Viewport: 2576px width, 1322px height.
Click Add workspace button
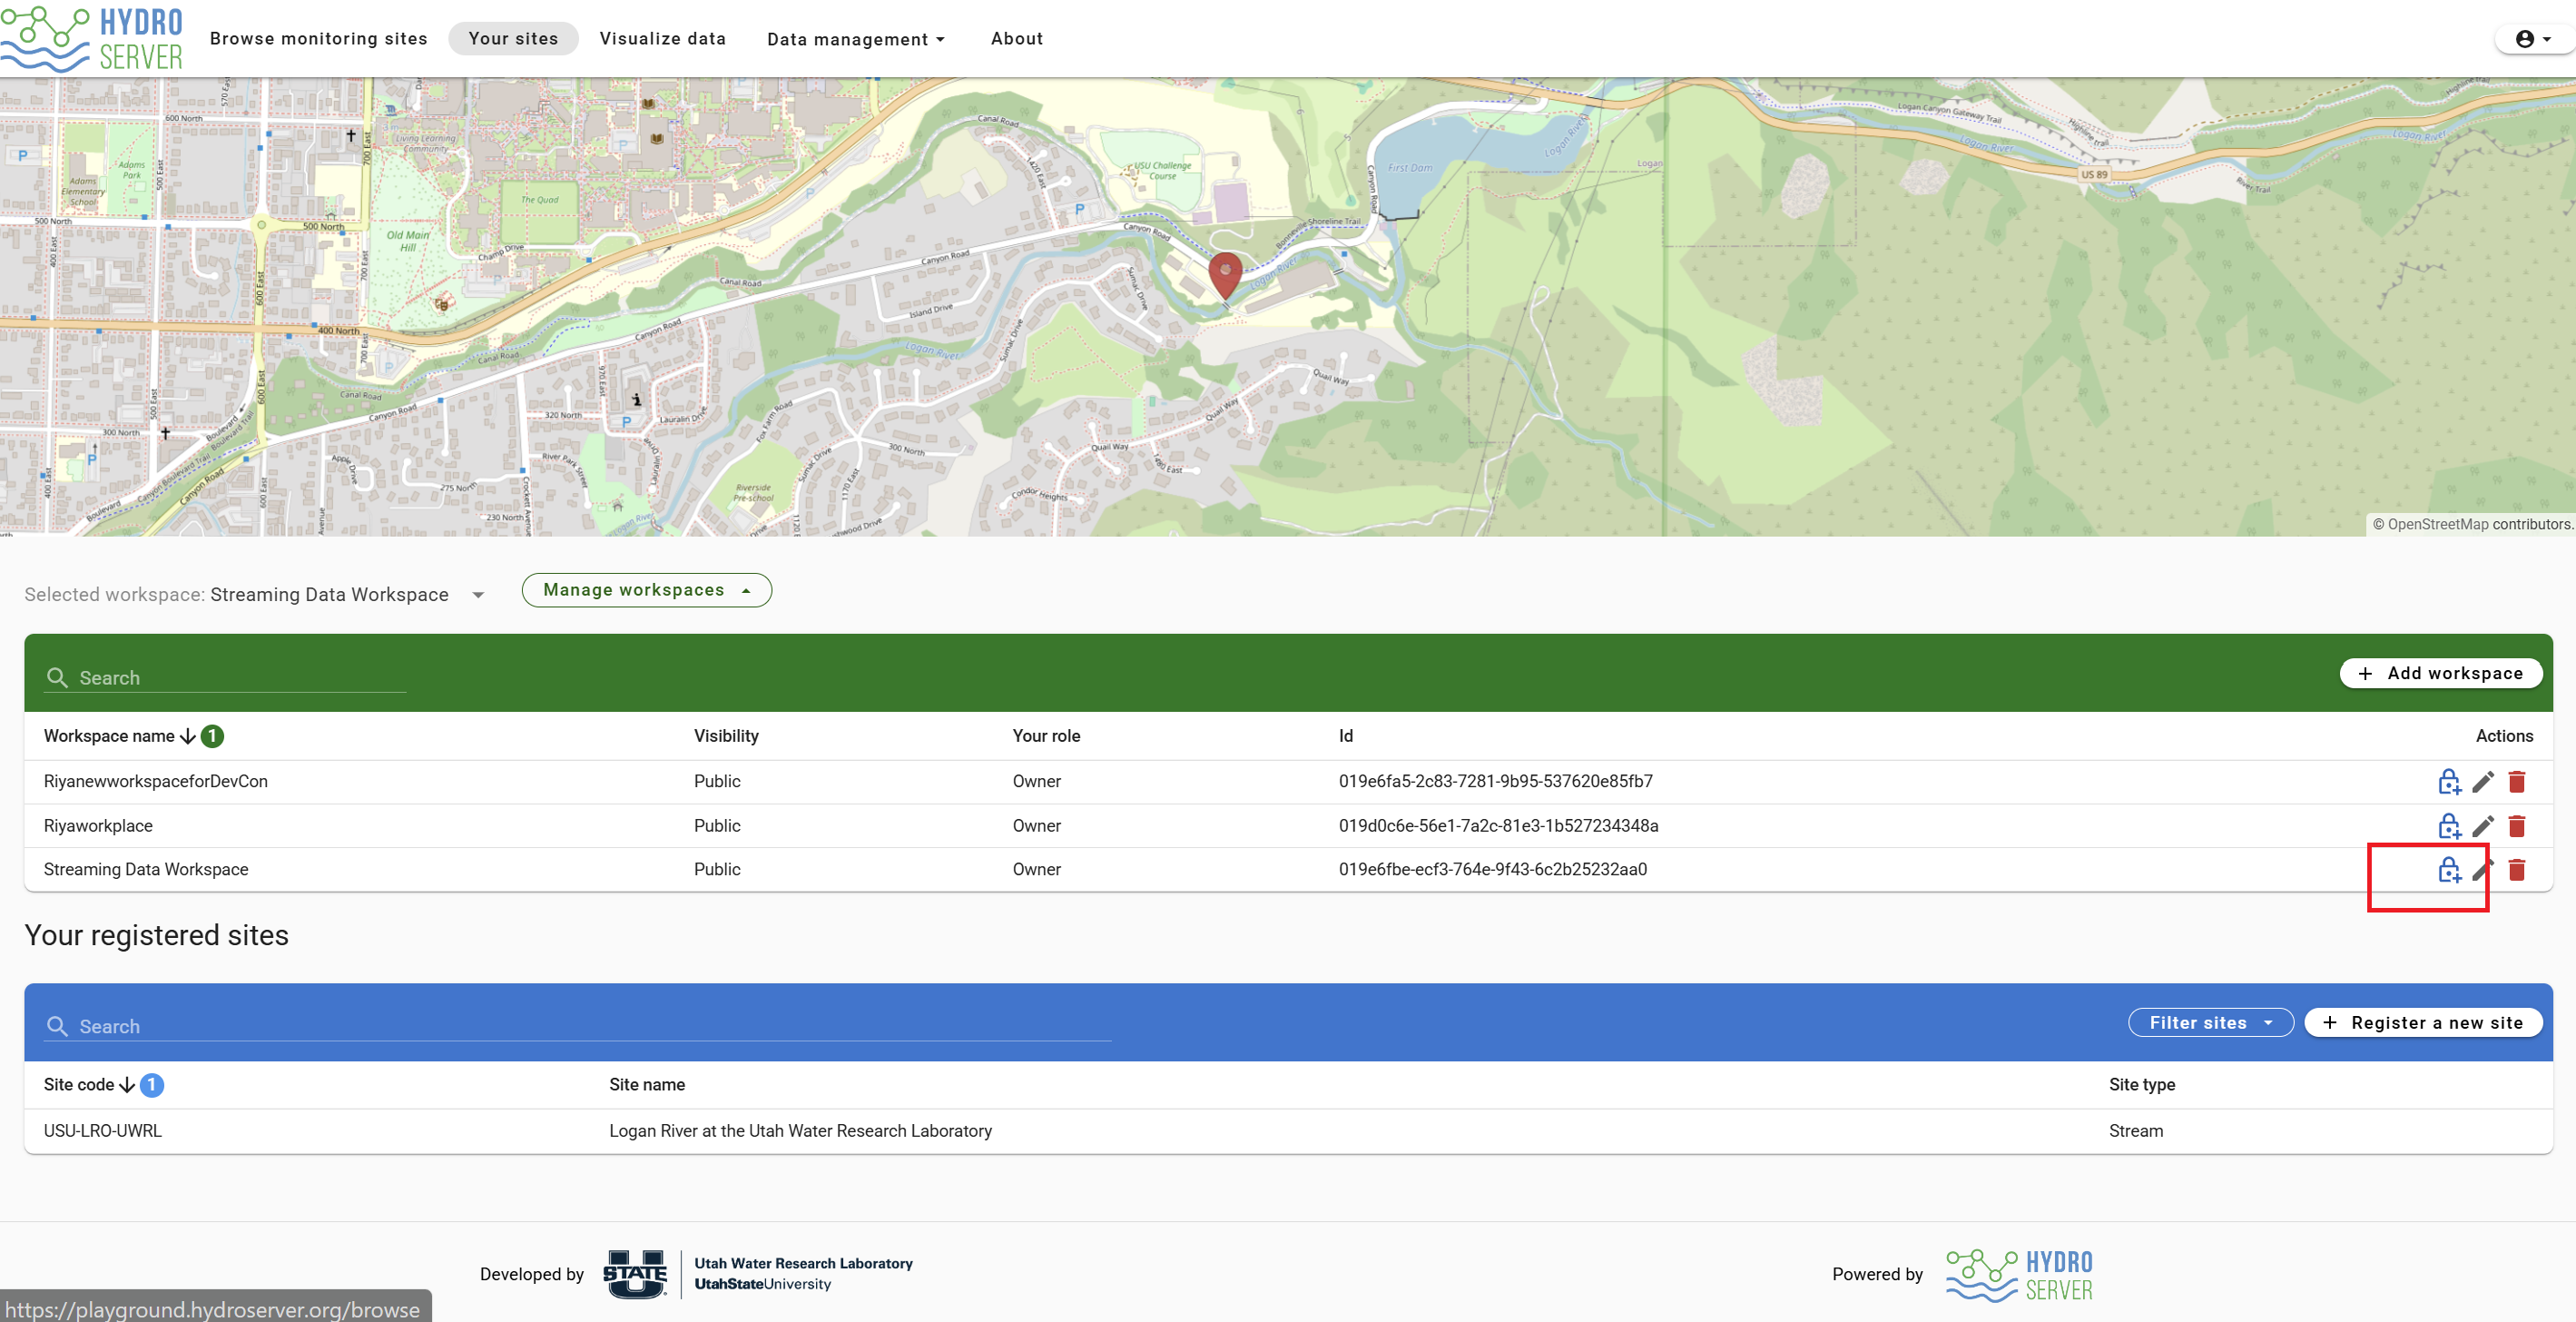[2441, 673]
